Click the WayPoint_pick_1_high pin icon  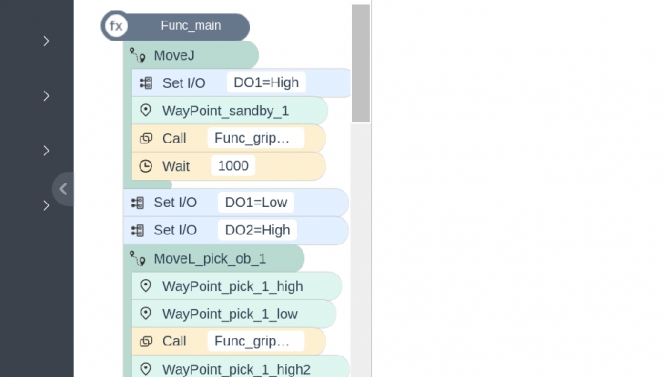pos(146,286)
